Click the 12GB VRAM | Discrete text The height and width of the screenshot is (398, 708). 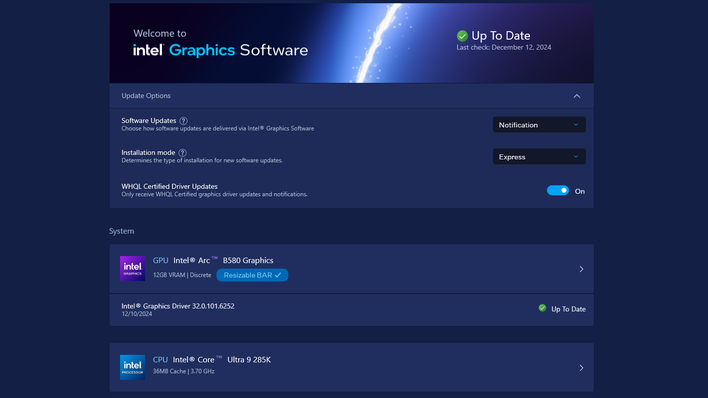(x=182, y=275)
